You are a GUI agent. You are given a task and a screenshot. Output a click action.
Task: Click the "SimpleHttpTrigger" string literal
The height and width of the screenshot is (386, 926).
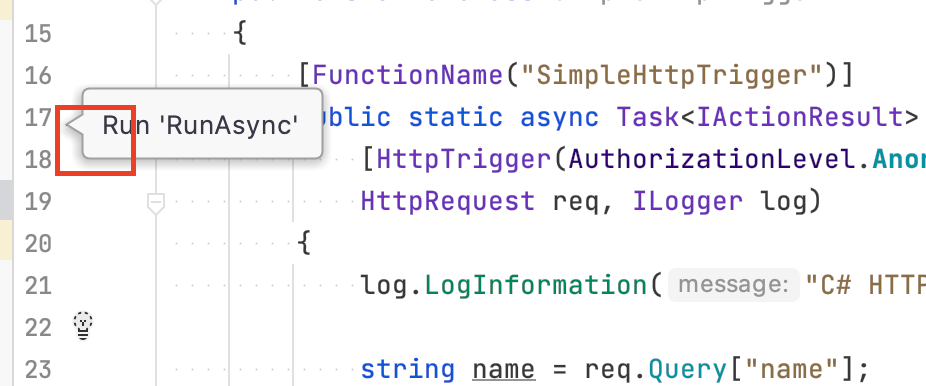(x=673, y=76)
